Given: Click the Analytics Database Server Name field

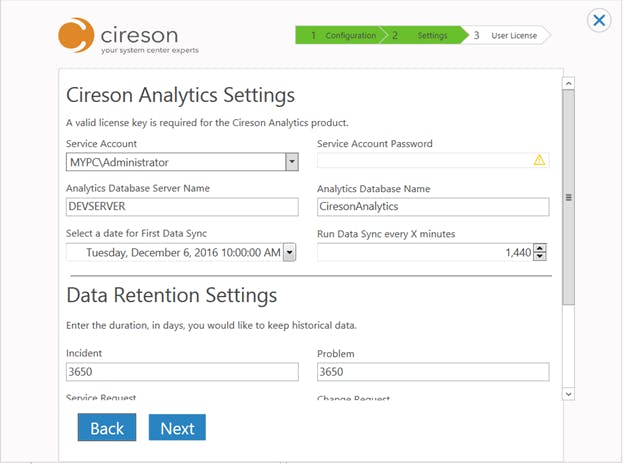Looking at the screenshot, I should (182, 207).
